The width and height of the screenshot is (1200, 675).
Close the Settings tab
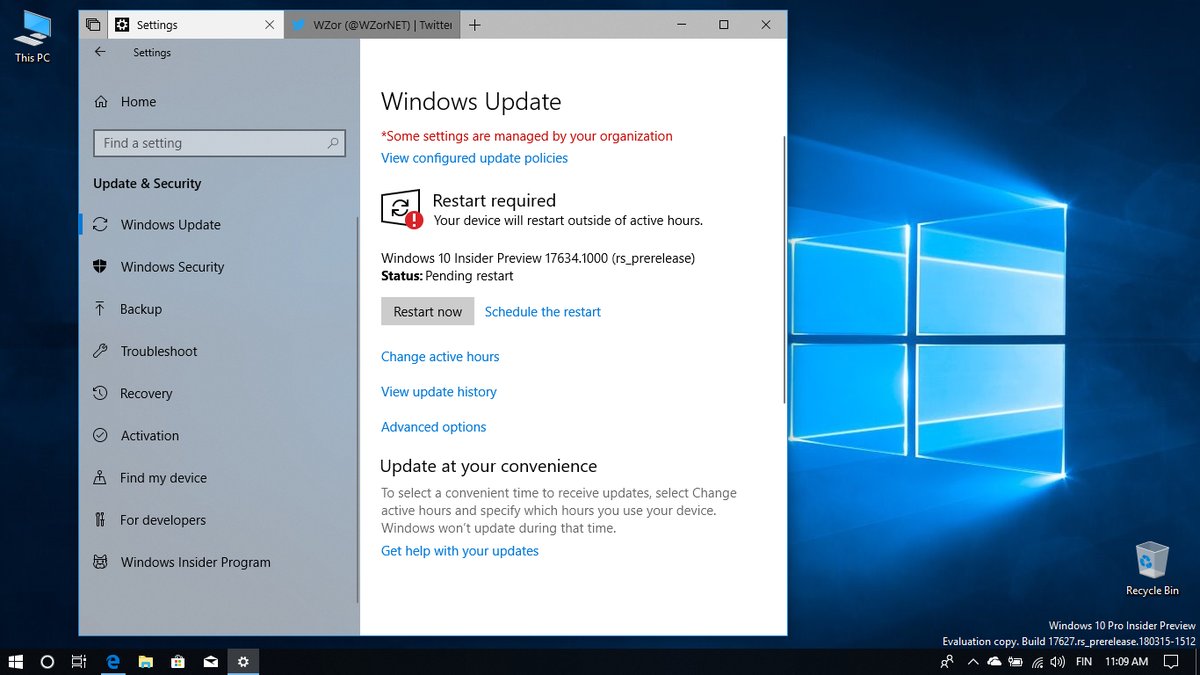click(x=270, y=25)
